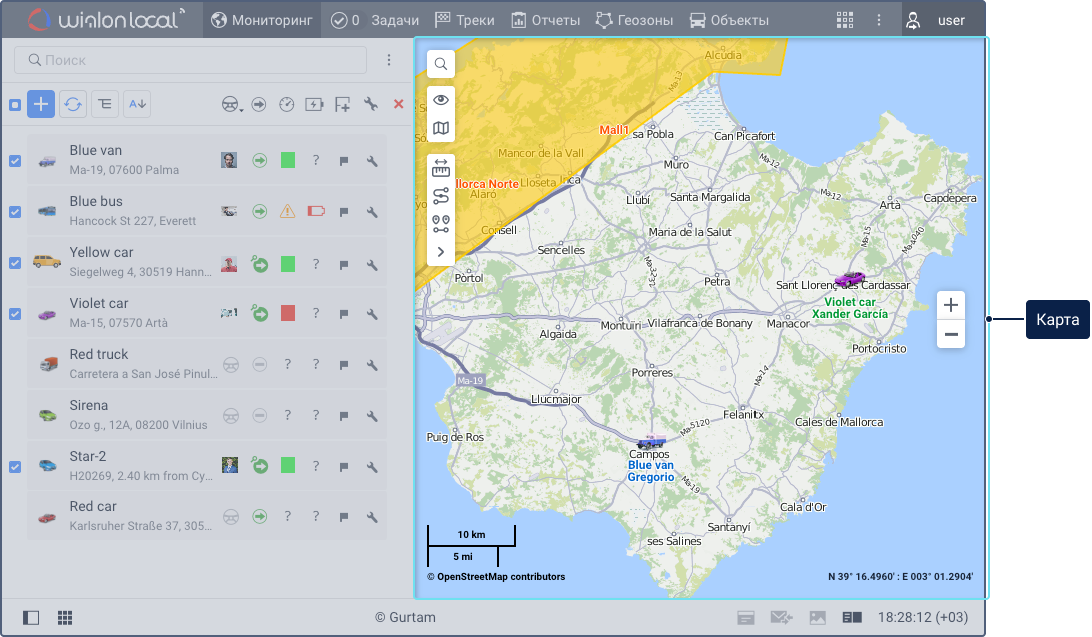
Task: Zoom in the map with plus button
Action: point(951,305)
